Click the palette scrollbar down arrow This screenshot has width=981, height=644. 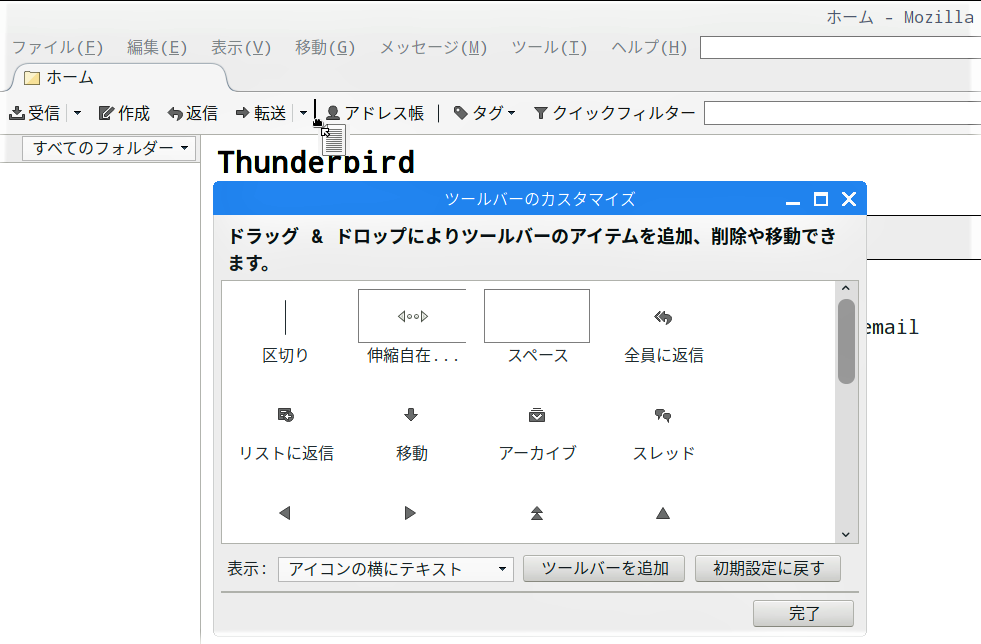846,534
